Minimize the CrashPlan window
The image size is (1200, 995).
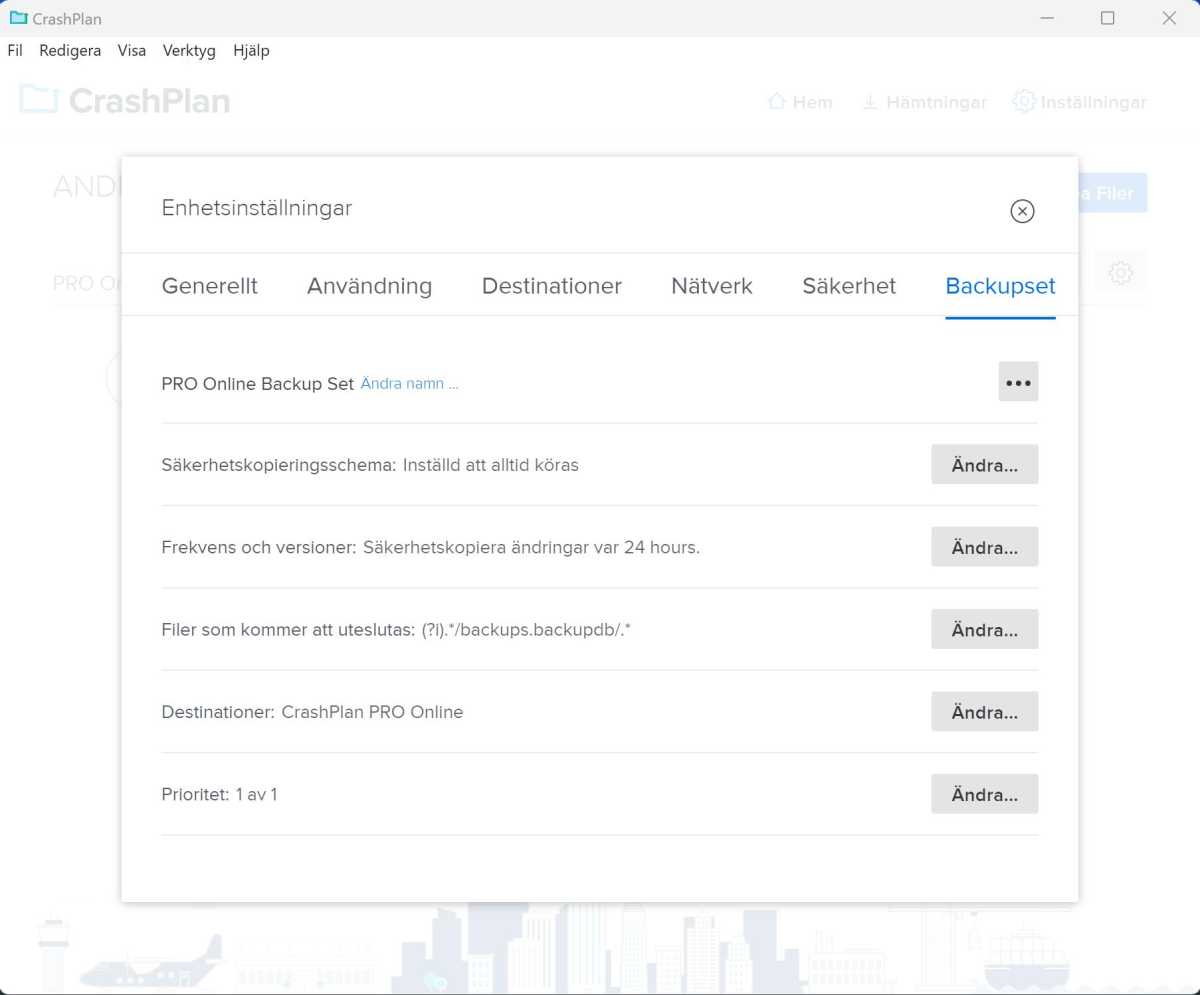1047,18
